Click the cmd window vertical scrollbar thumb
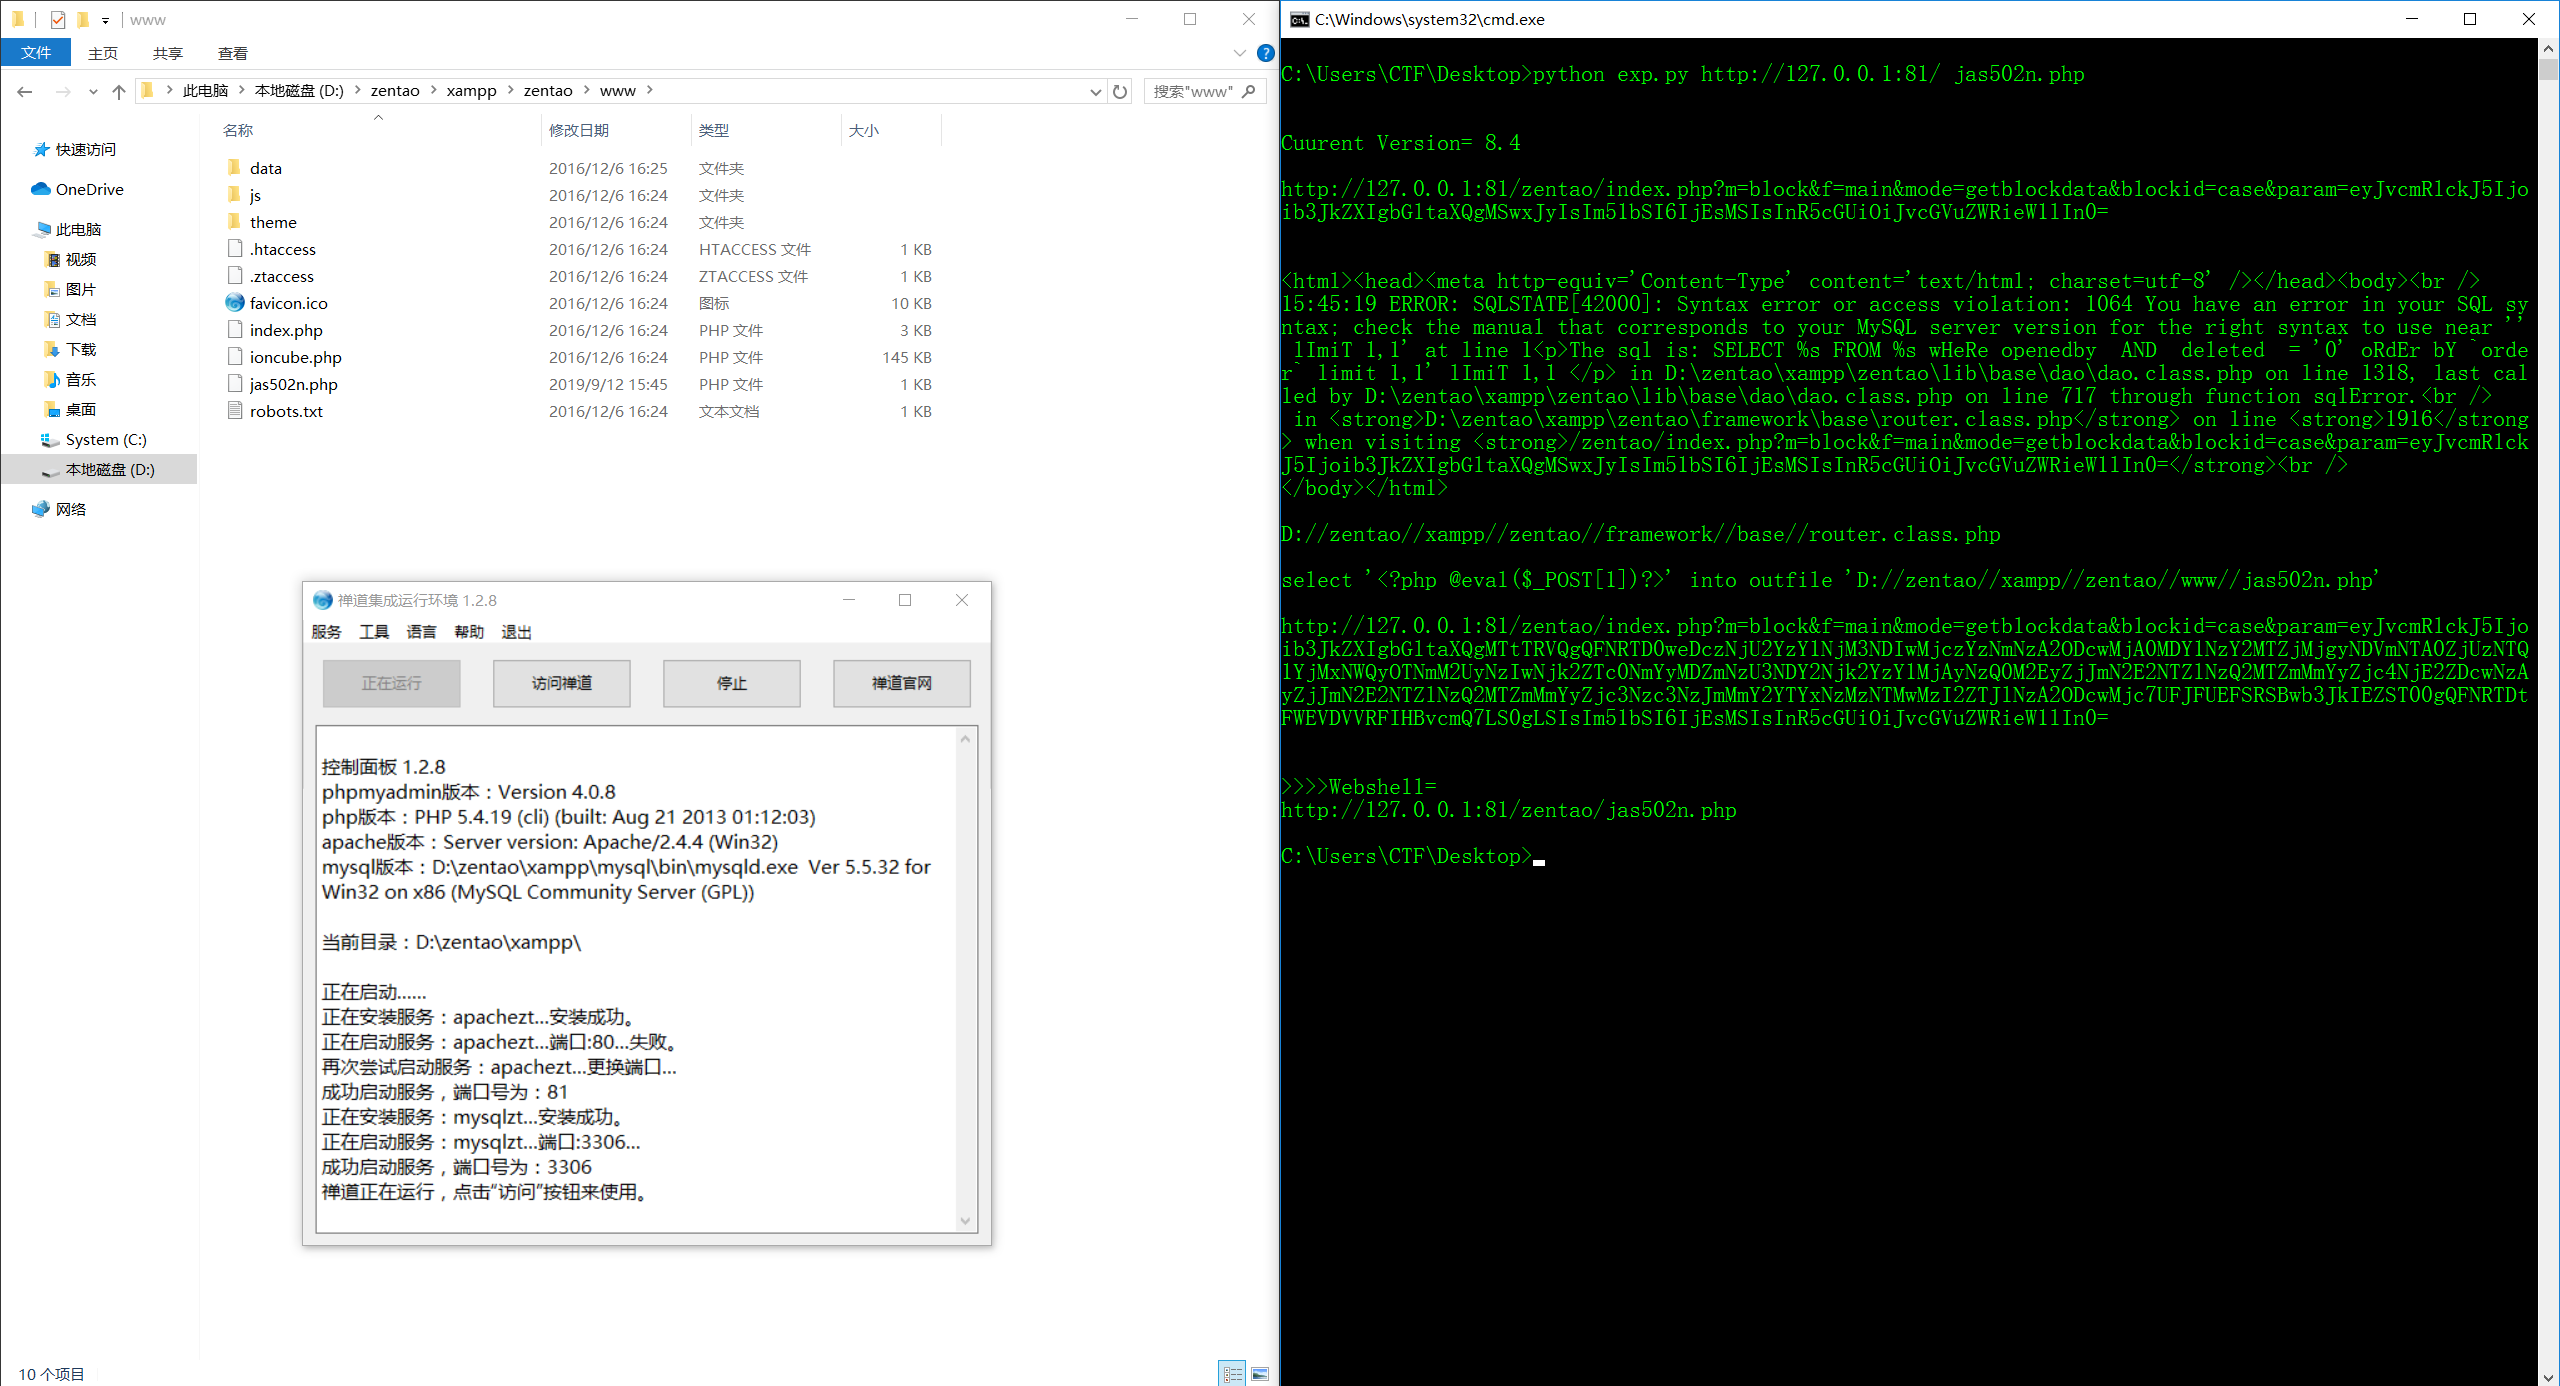This screenshot has width=2560, height=1386. (2548, 69)
